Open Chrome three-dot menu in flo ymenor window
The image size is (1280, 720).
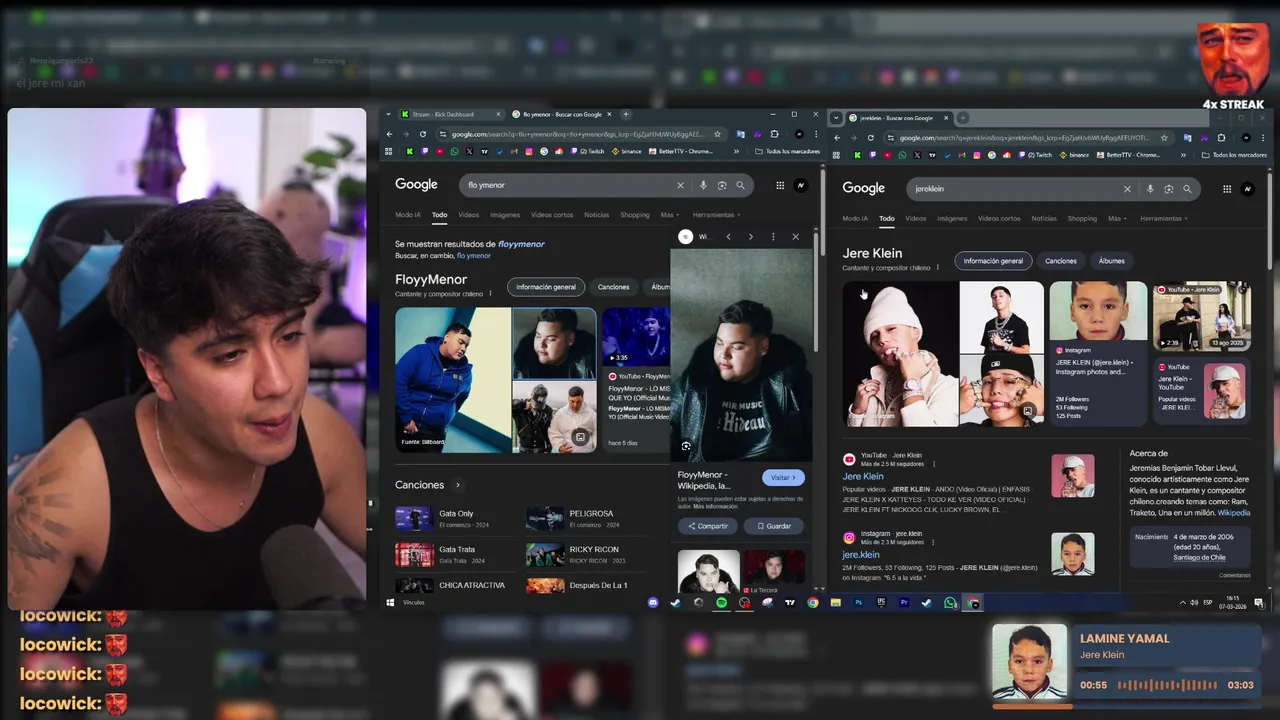(x=815, y=134)
